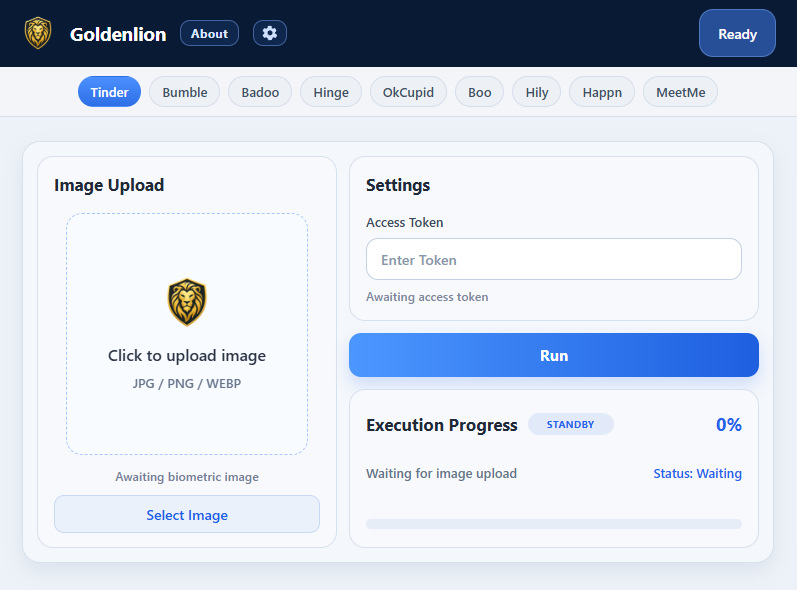This screenshot has height=590, width=797.
Task: Open the About page
Action: pyautogui.click(x=209, y=34)
